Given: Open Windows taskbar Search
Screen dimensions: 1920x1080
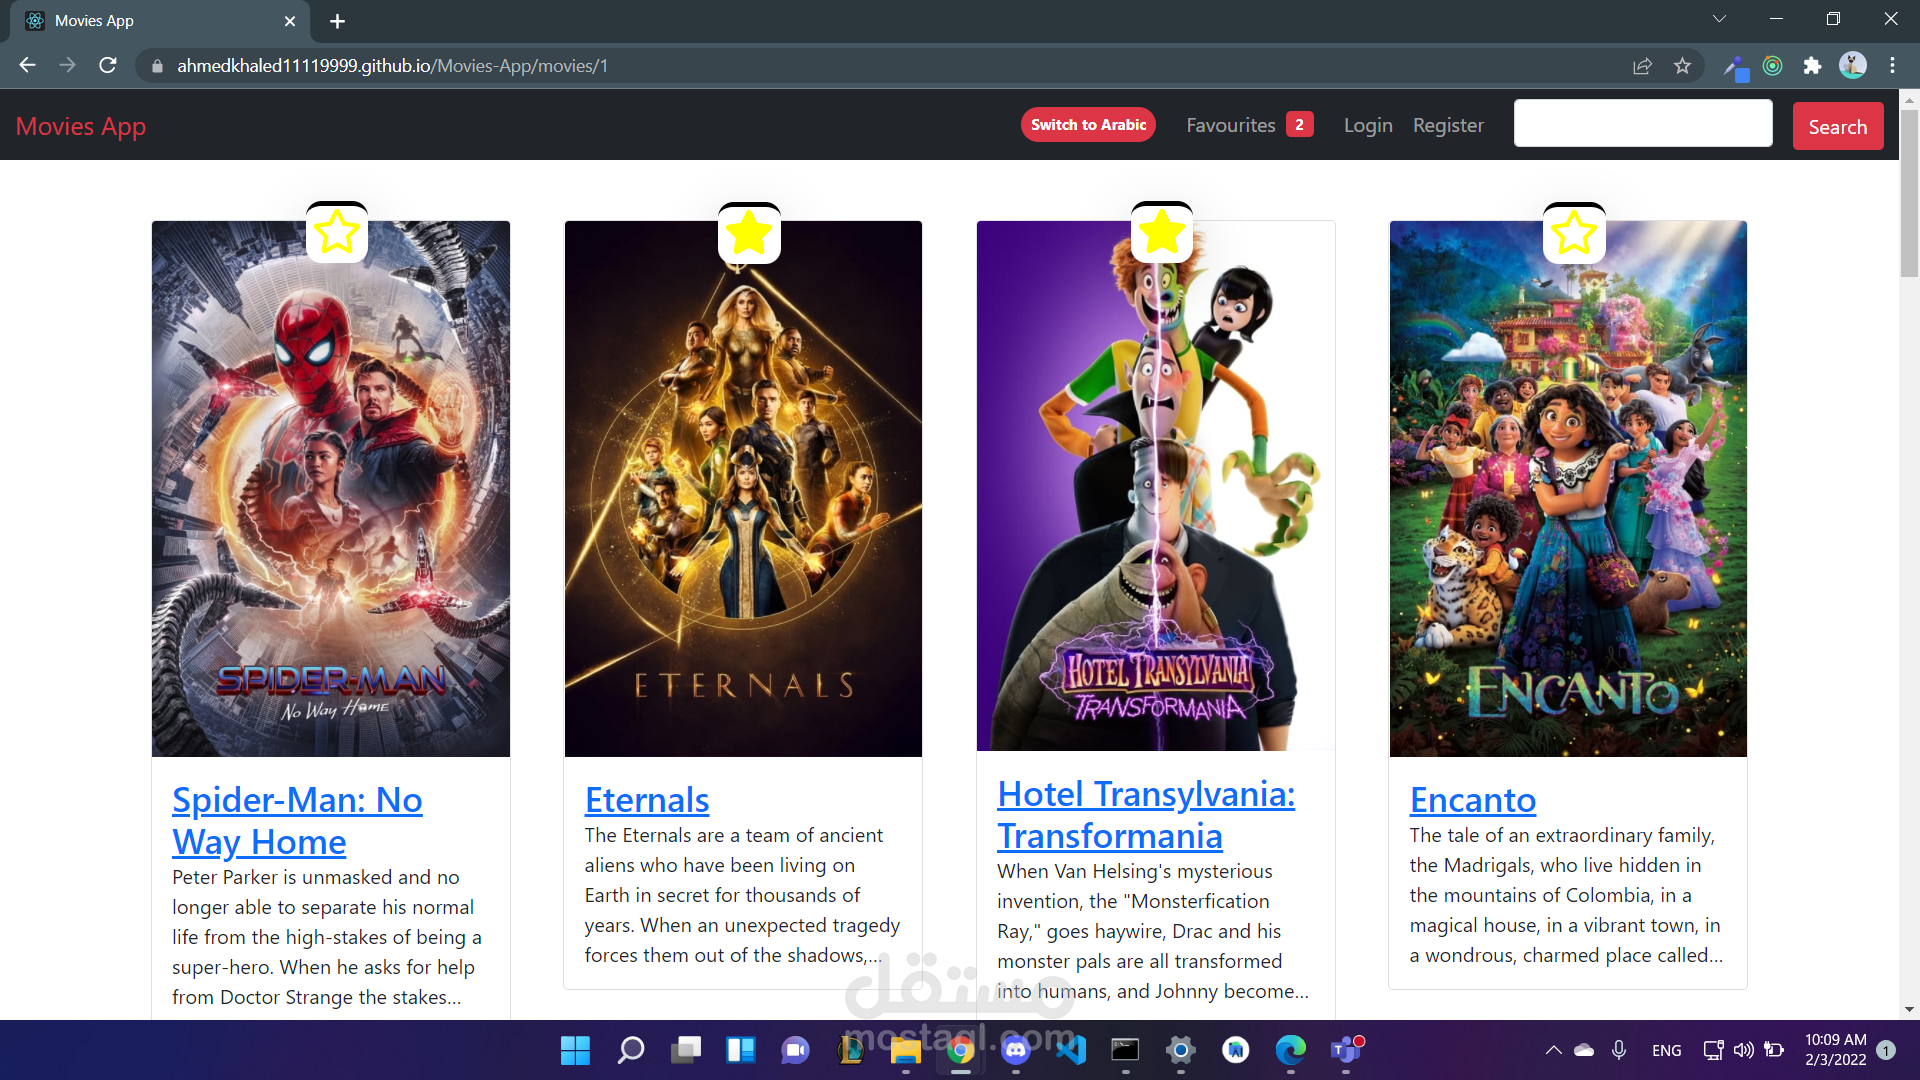Looking at the screenshot, I should coord(631,1050).
